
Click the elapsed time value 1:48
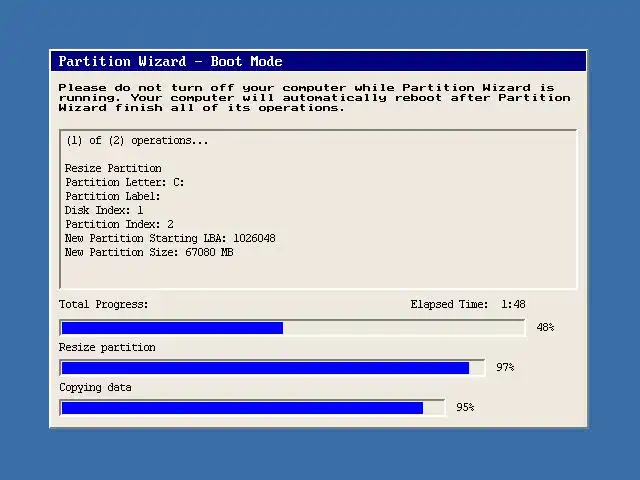coord(513,304)
